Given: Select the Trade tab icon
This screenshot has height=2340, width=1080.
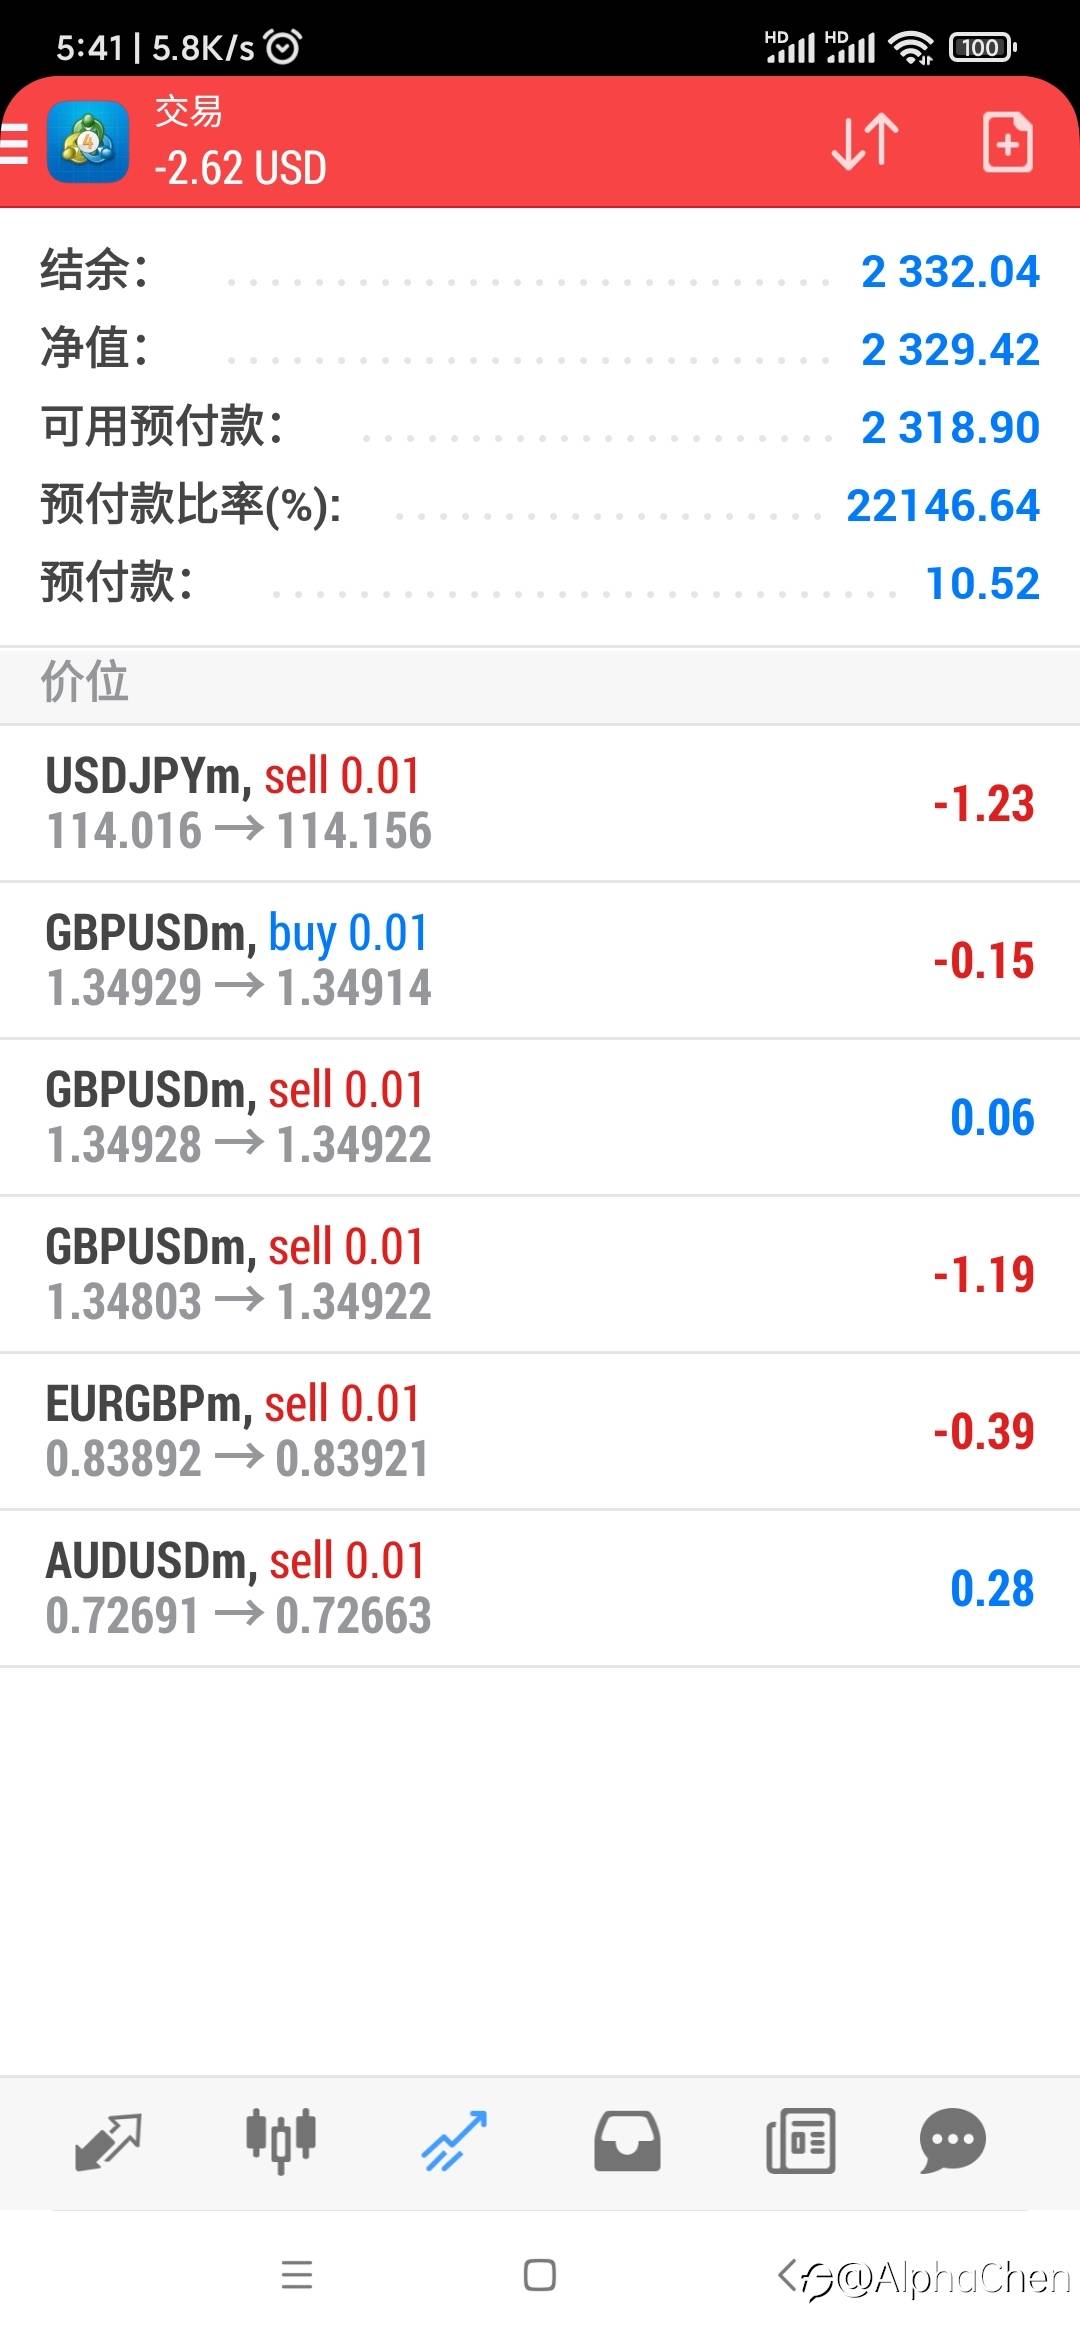Looking at the screenshot, I should [x=454, y=2141].
